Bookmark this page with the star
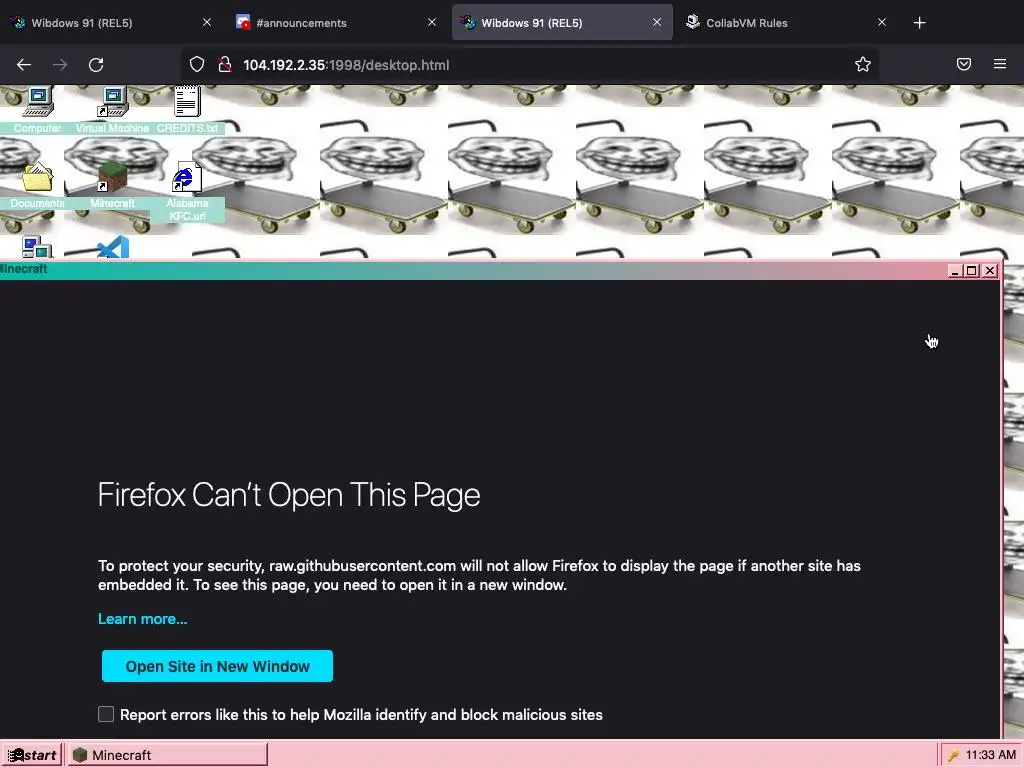Viewport: 1024px width, 768px height. coord(863,64)
